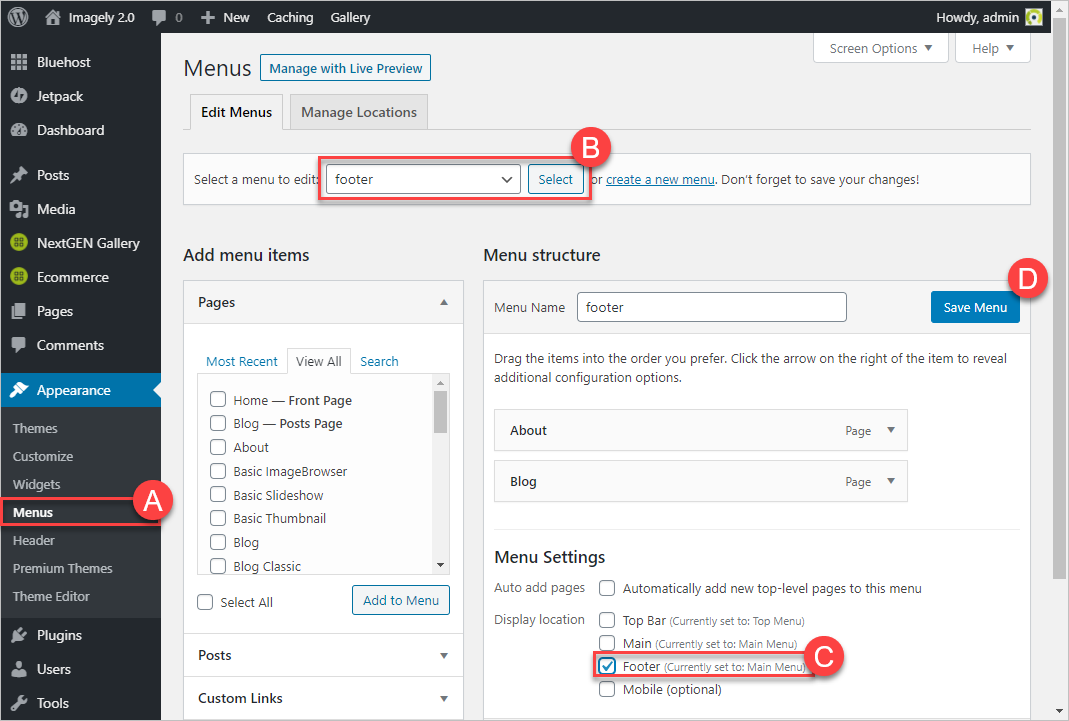The width and height of the screenshot is (1069, 721).
Task: Click the admin avatar icon
Action: coord(1034,18)
